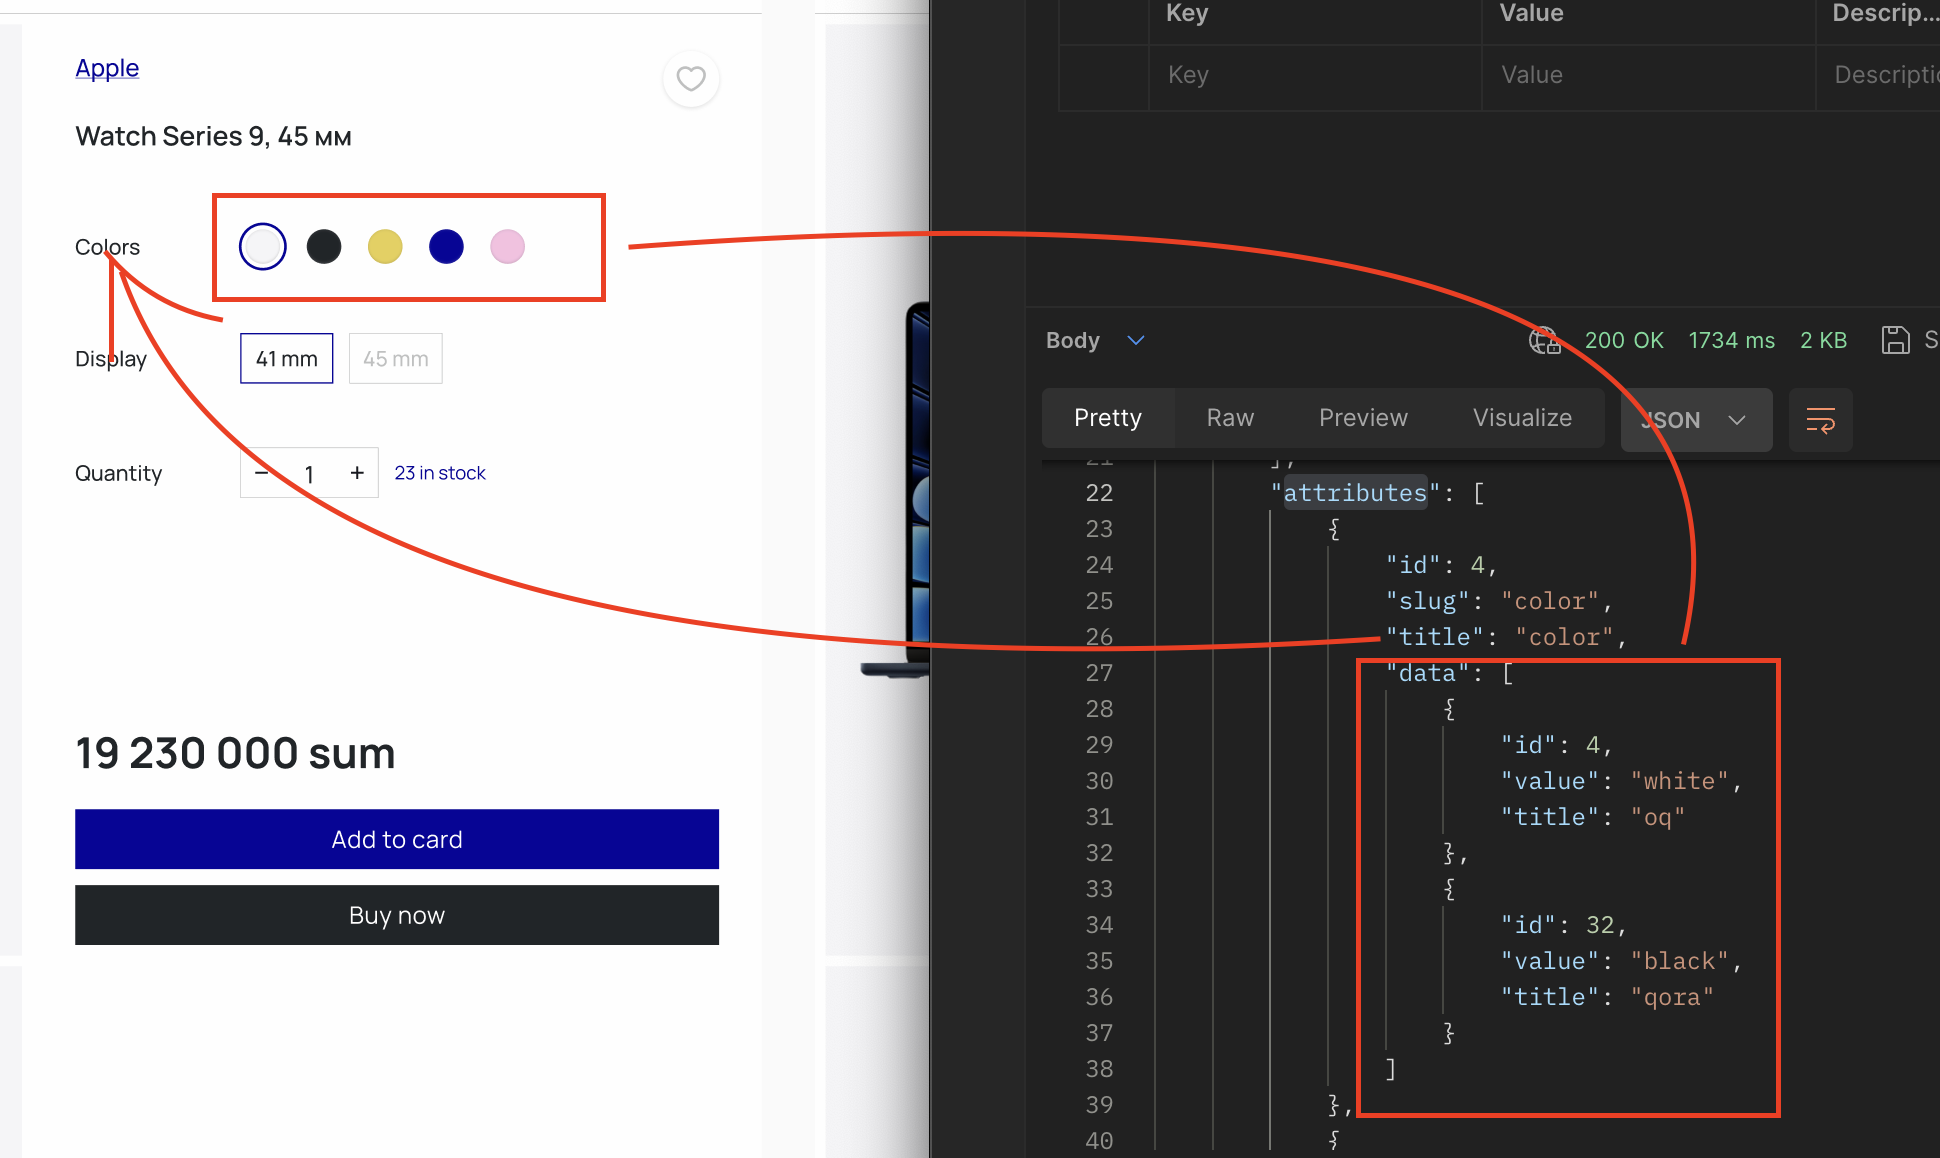The width and height of the screenshot is (1940, 1158).
Task: Click the Buy now button
Action: (397, 915)
